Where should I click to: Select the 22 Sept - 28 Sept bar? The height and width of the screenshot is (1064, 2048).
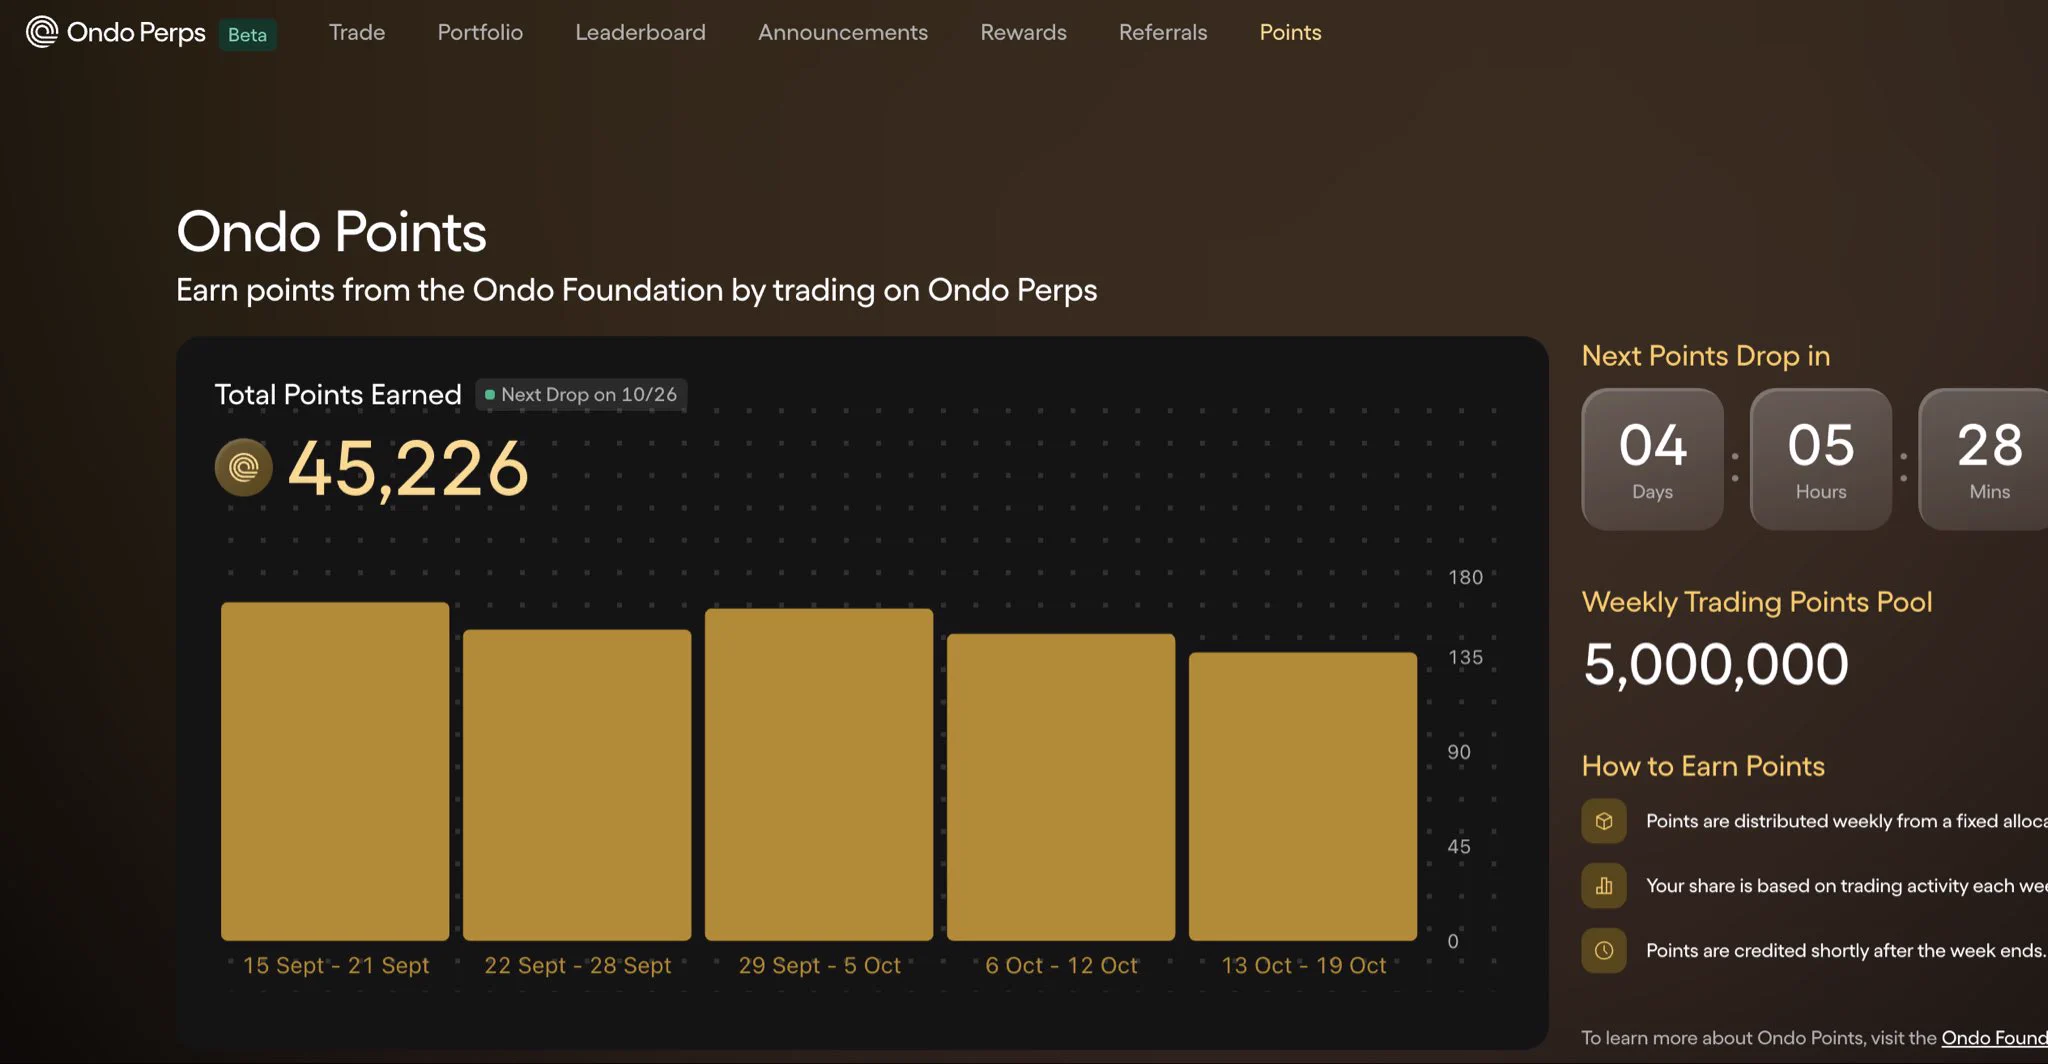click(x=577, y=785)
